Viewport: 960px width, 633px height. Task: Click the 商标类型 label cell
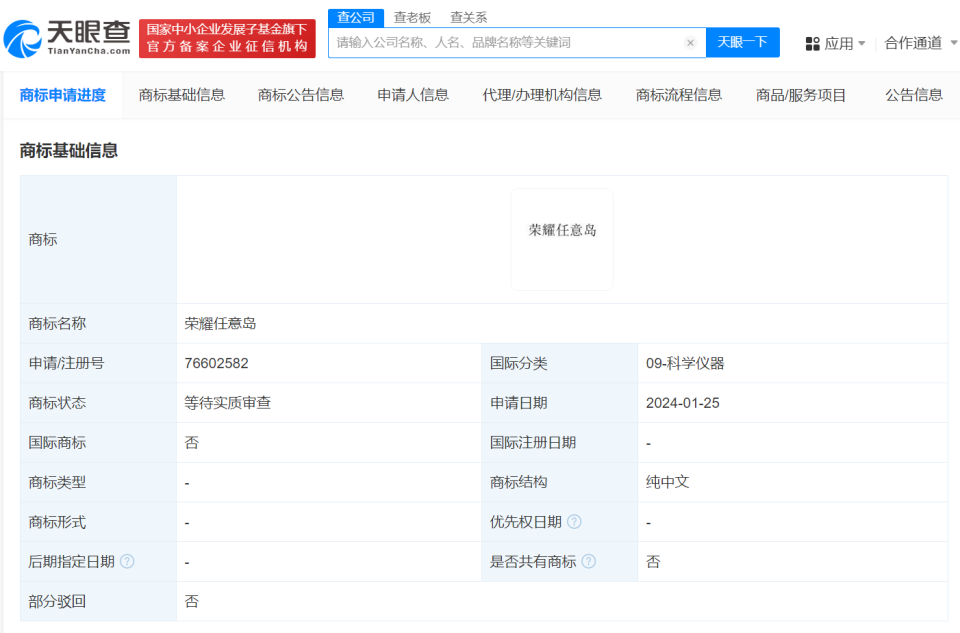pos(99,482)
